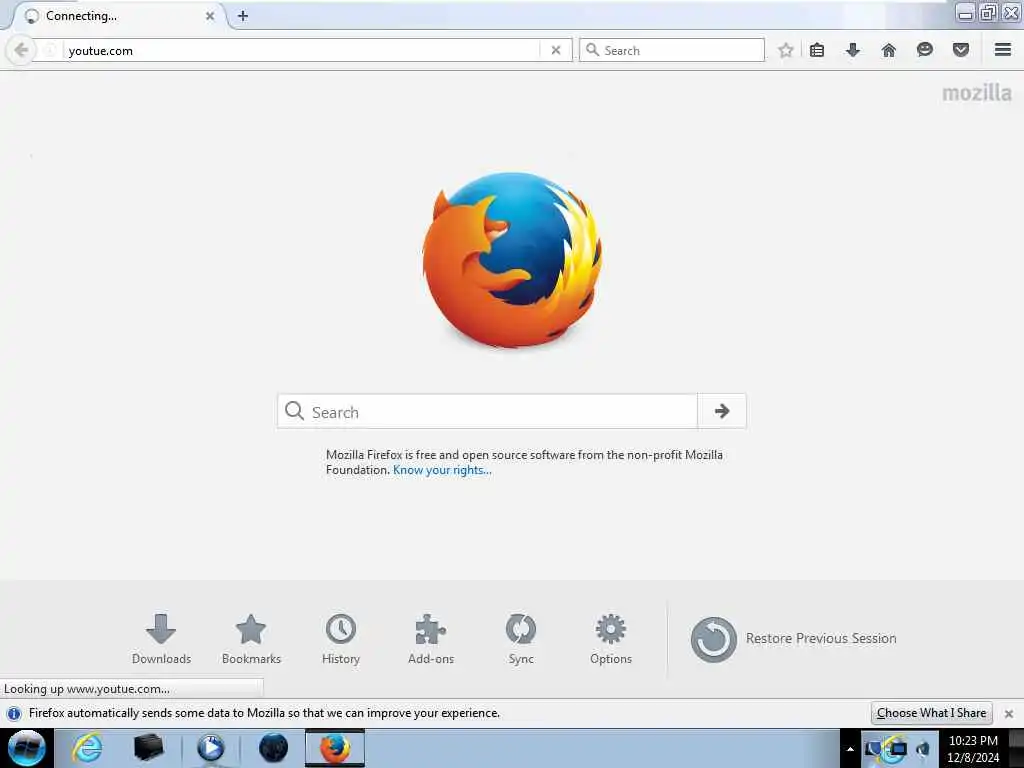The image size is (1024, 768).
Task: Open the dark round app icon in taskbar
Action: tap(273, 748)
